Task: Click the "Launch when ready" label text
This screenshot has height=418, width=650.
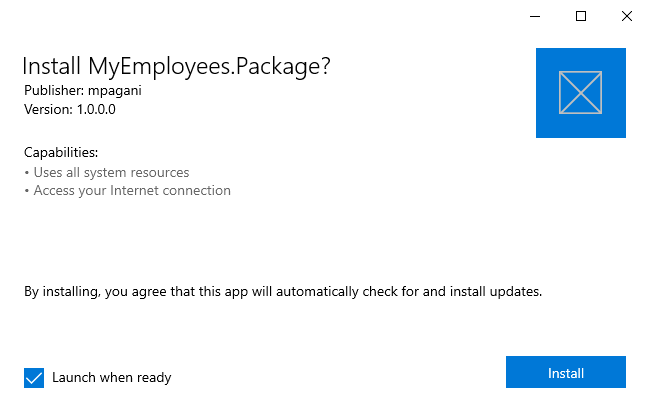Action: [112, 377]
